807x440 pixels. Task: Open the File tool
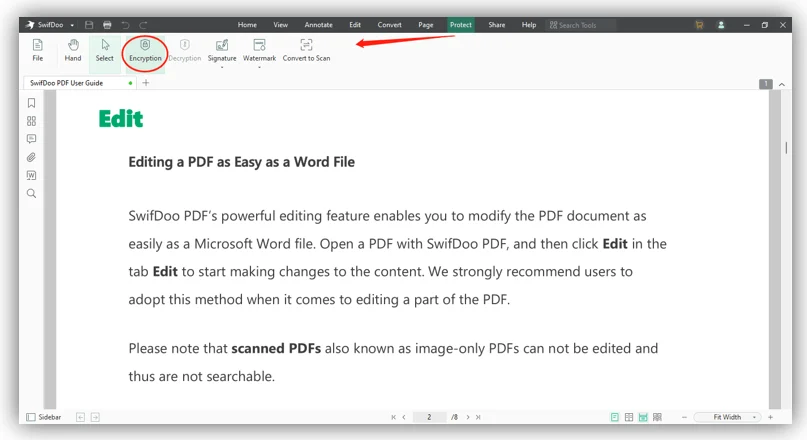point(38,50)
